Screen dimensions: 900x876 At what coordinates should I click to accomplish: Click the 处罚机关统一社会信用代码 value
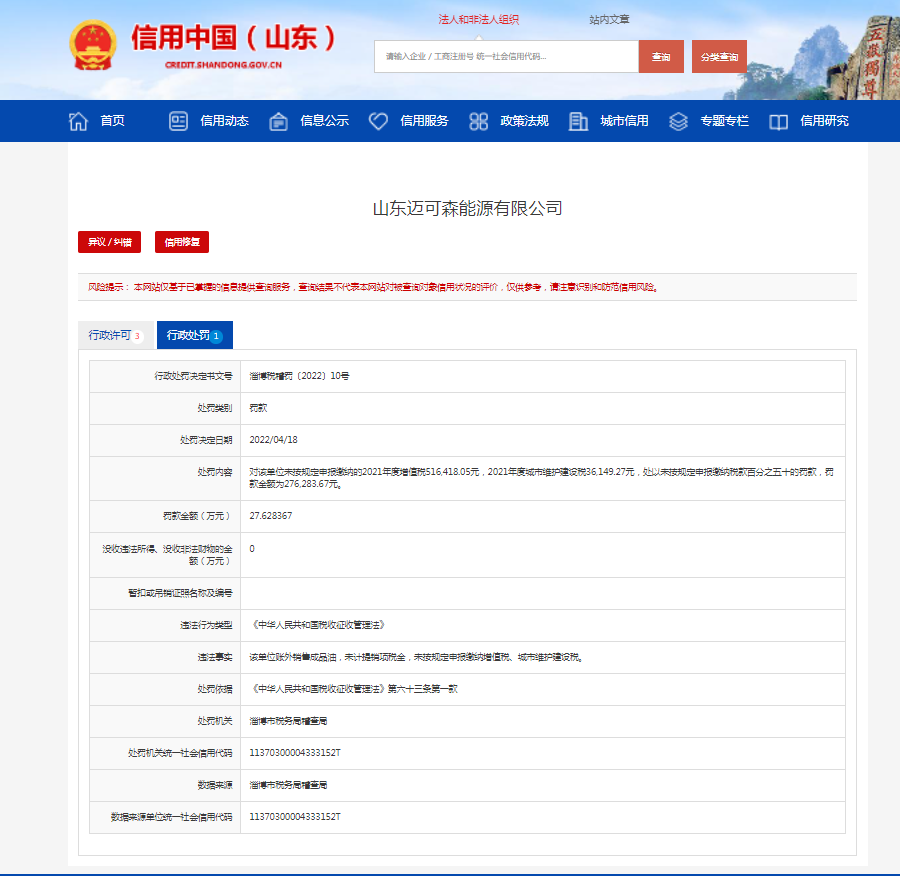pyautogui.click(x=295, y=753)
